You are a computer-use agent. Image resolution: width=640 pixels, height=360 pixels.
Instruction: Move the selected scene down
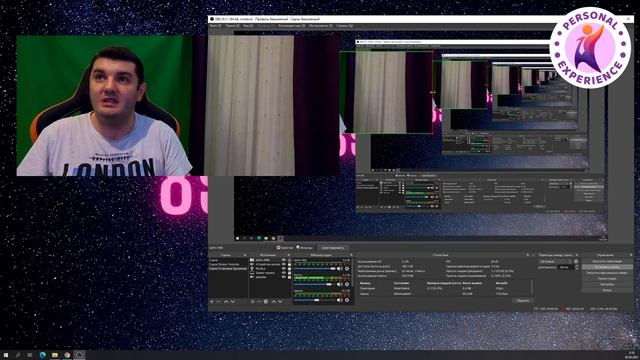233,302
